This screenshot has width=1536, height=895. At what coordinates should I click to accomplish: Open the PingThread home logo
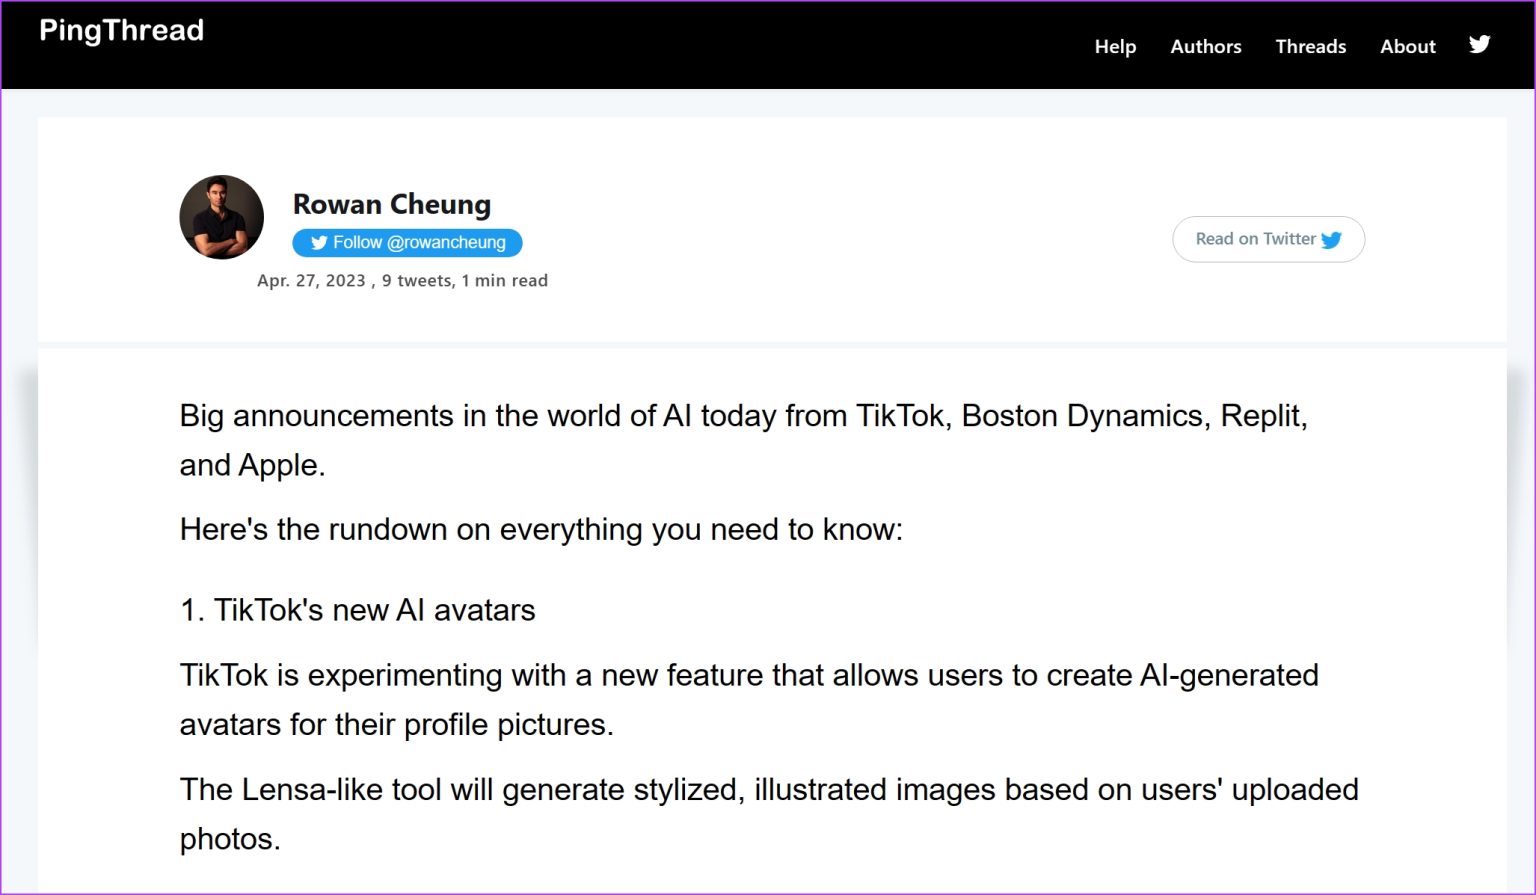[121, 30]
